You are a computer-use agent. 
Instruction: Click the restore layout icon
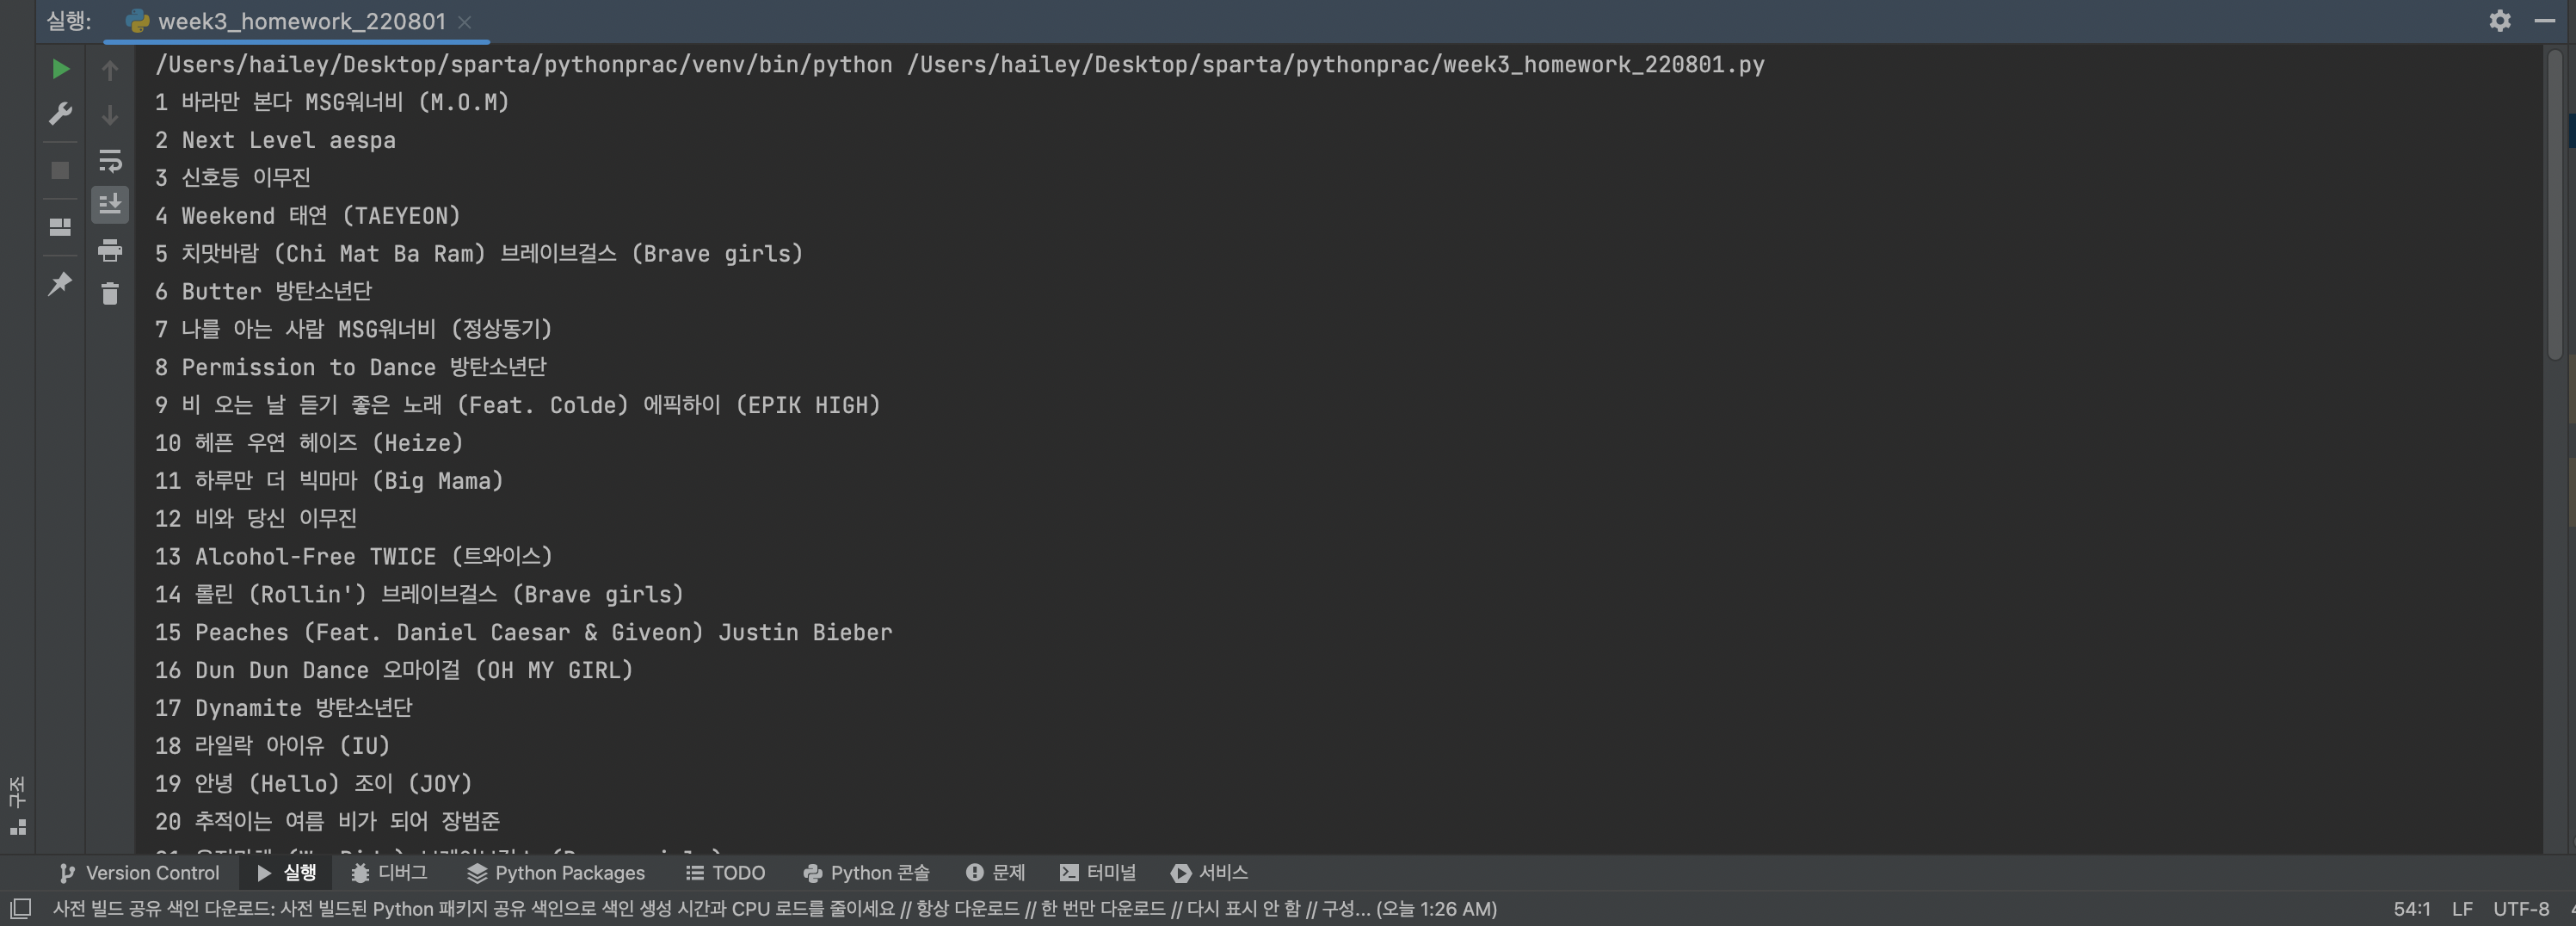point(60,227)
